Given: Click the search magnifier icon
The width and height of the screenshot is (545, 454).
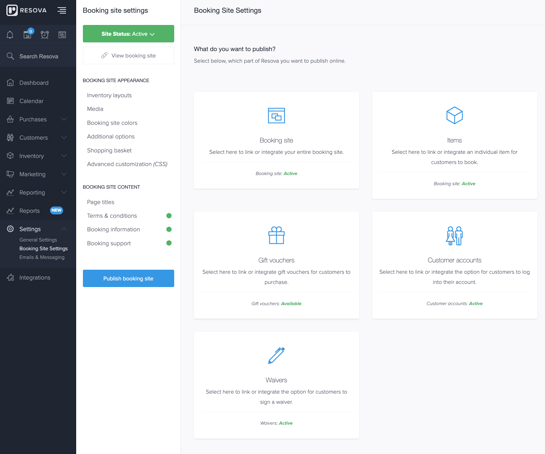Looking at the screenshot, I should [10, 56].
